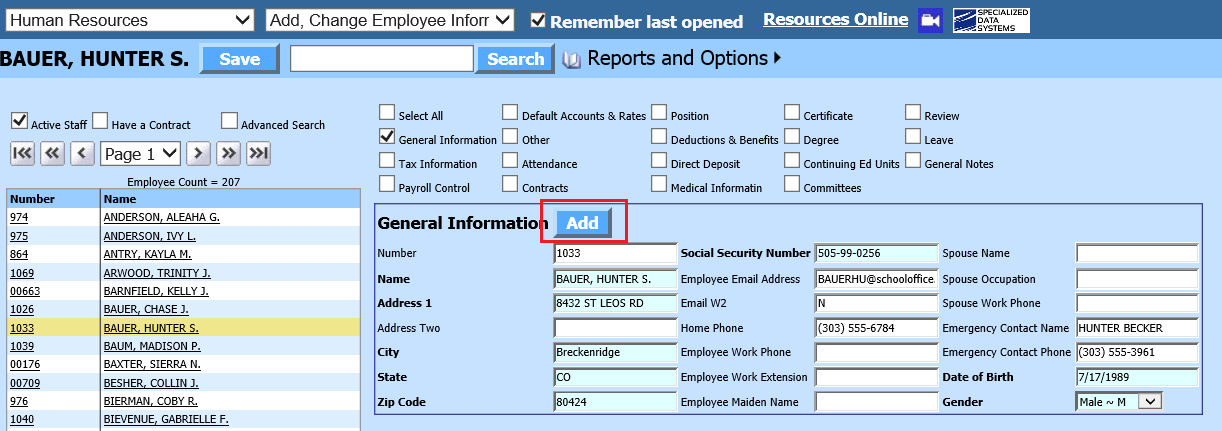Screen dimensions: 1222x431
Task: Open the Resources Online link
Action: (835, 20)
